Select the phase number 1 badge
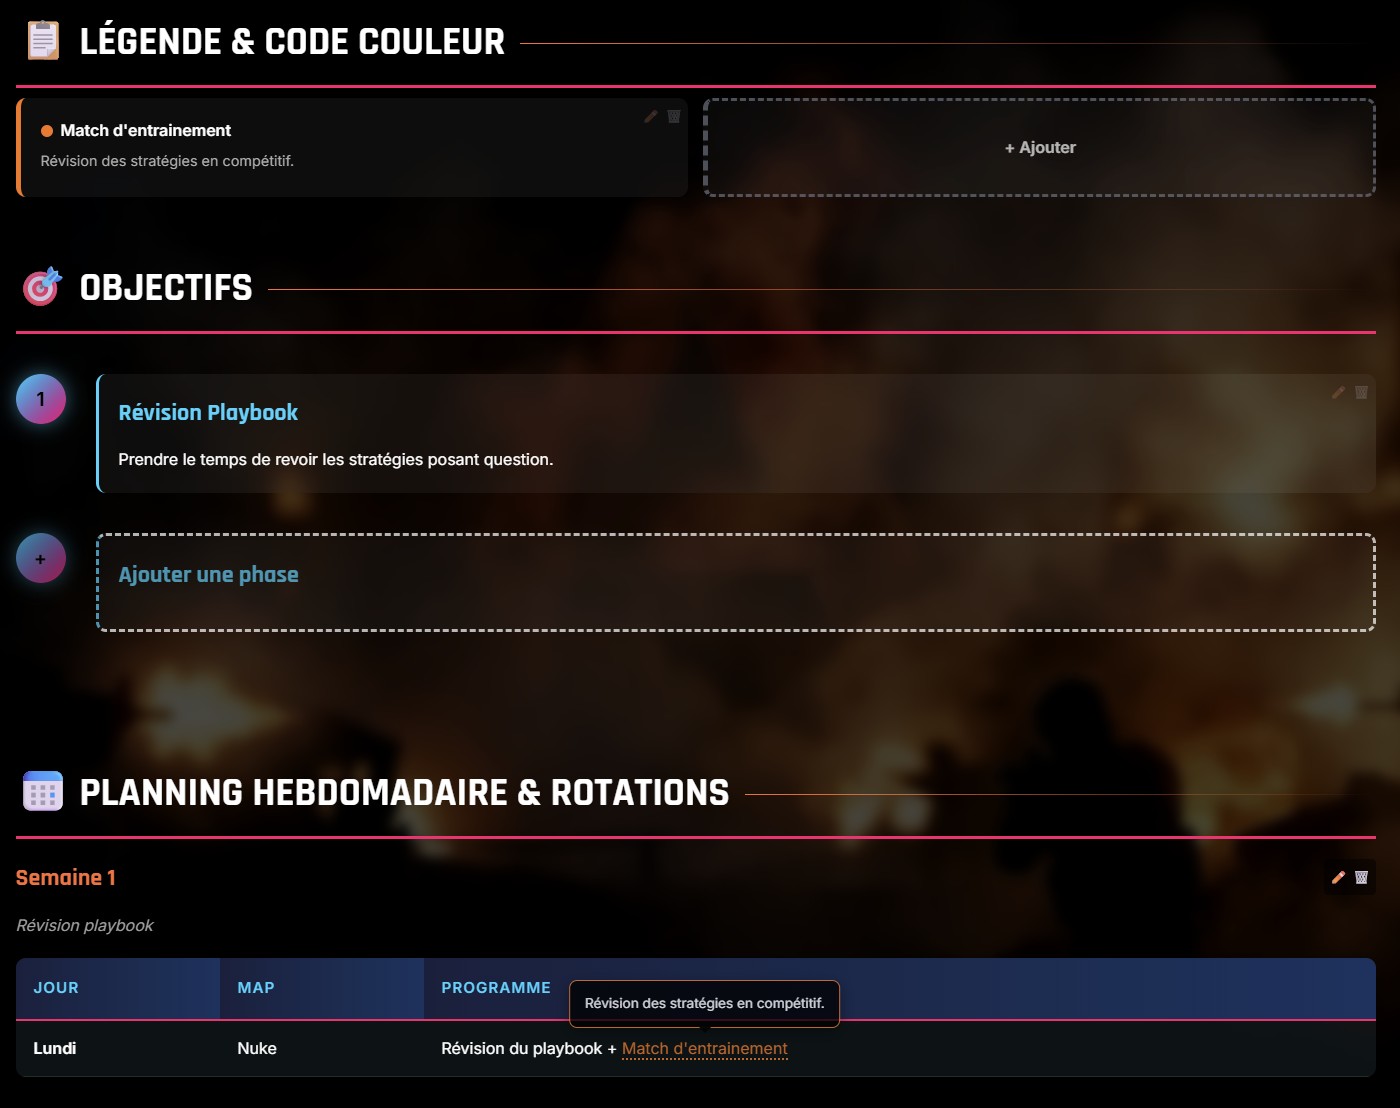The height and width of the screenshot is (1108, 1400). point(40,398)
